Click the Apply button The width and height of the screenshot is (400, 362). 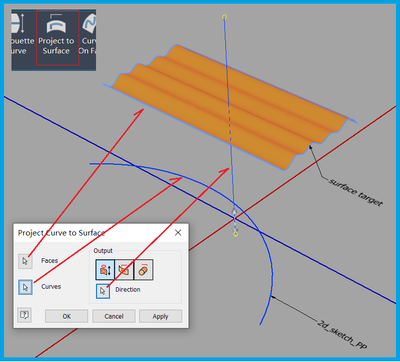pyautogui.click(x=160, y=316)
